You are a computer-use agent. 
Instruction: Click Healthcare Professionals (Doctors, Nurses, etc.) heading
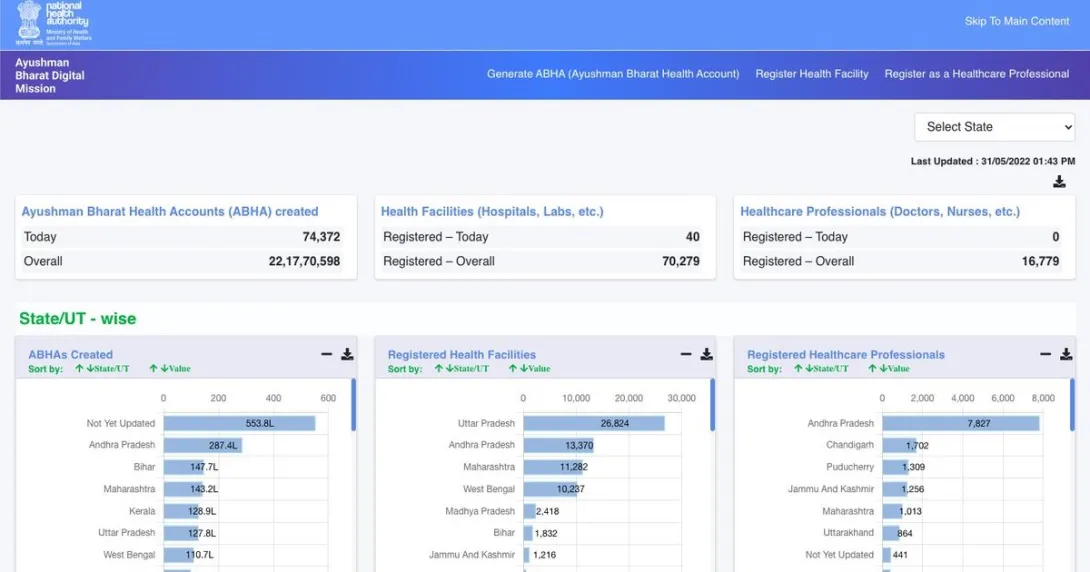point(880,211)
